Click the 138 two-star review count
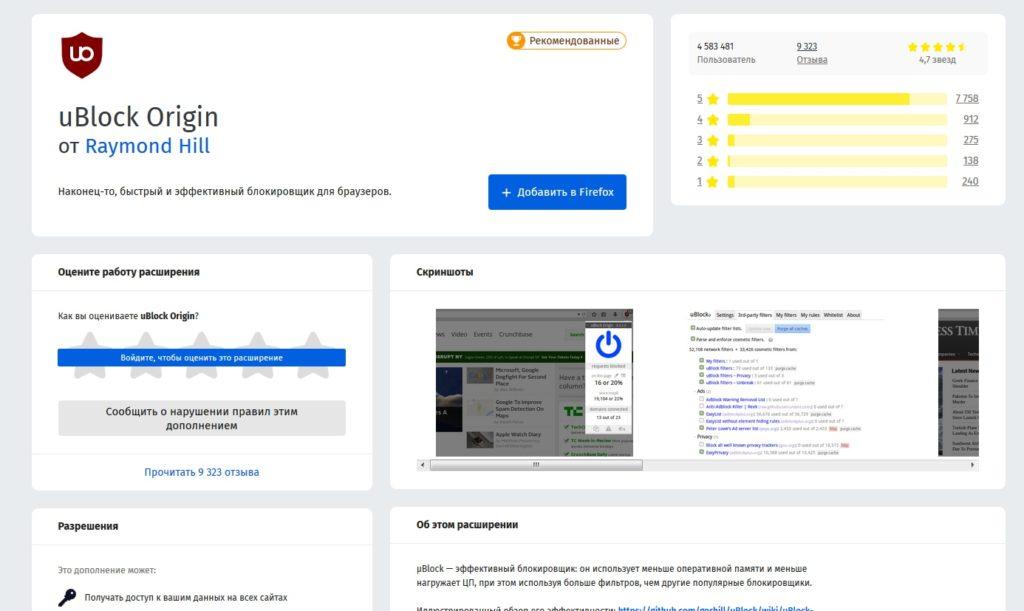The image size is (1024, 611). pos(970,161)
